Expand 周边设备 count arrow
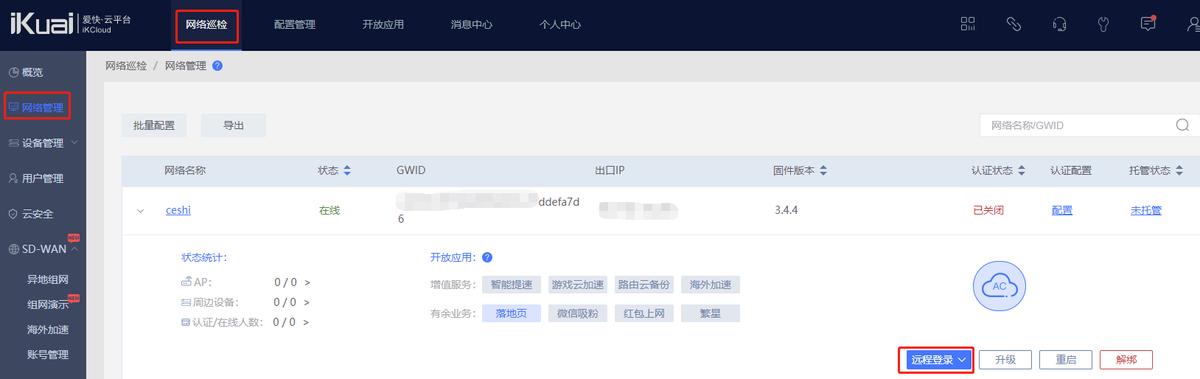1200x379 pixels. pyautogui.click(x=307, y=303)
